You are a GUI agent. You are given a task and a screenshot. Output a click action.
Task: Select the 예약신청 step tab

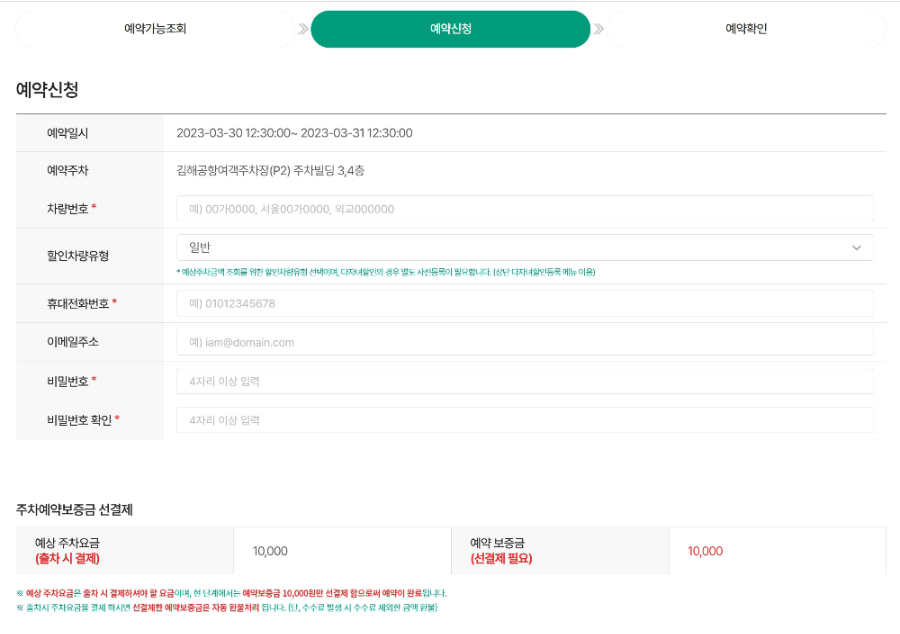click(451, 29)
